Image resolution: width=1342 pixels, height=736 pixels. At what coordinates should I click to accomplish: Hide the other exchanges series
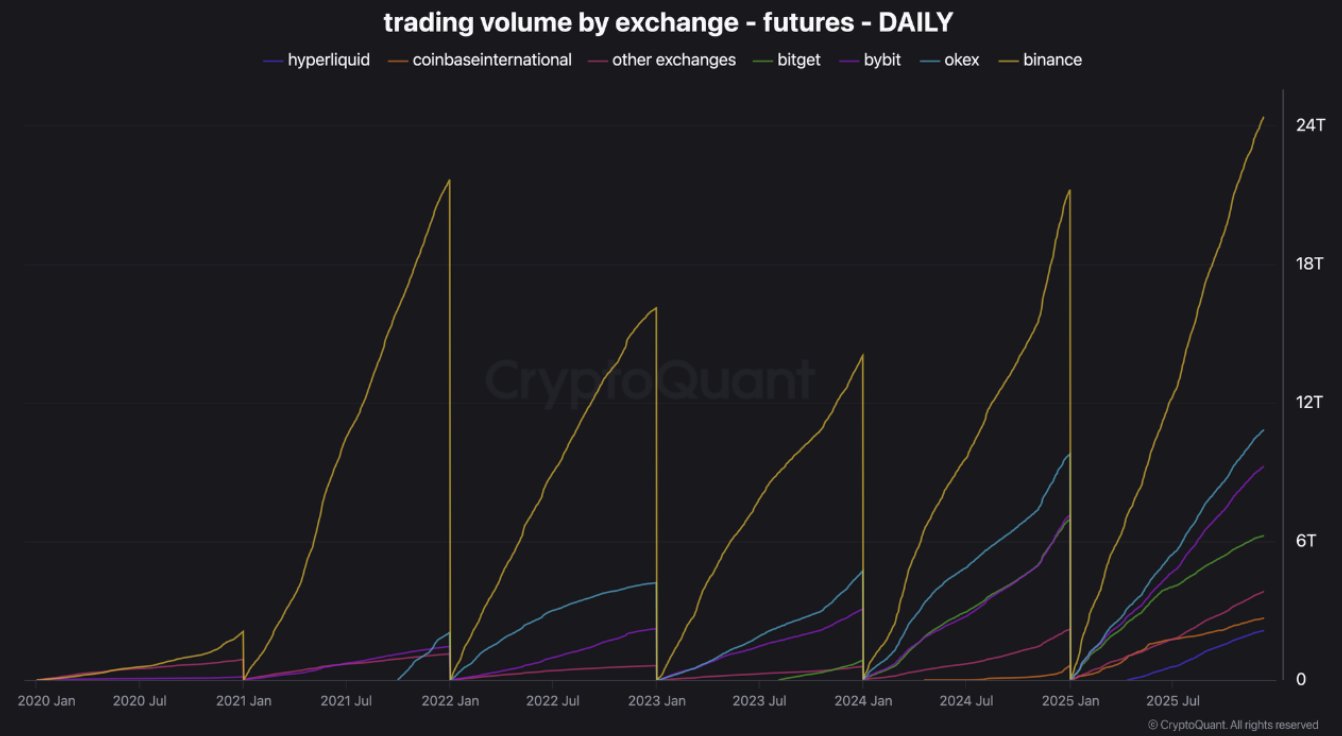[673, 60]
